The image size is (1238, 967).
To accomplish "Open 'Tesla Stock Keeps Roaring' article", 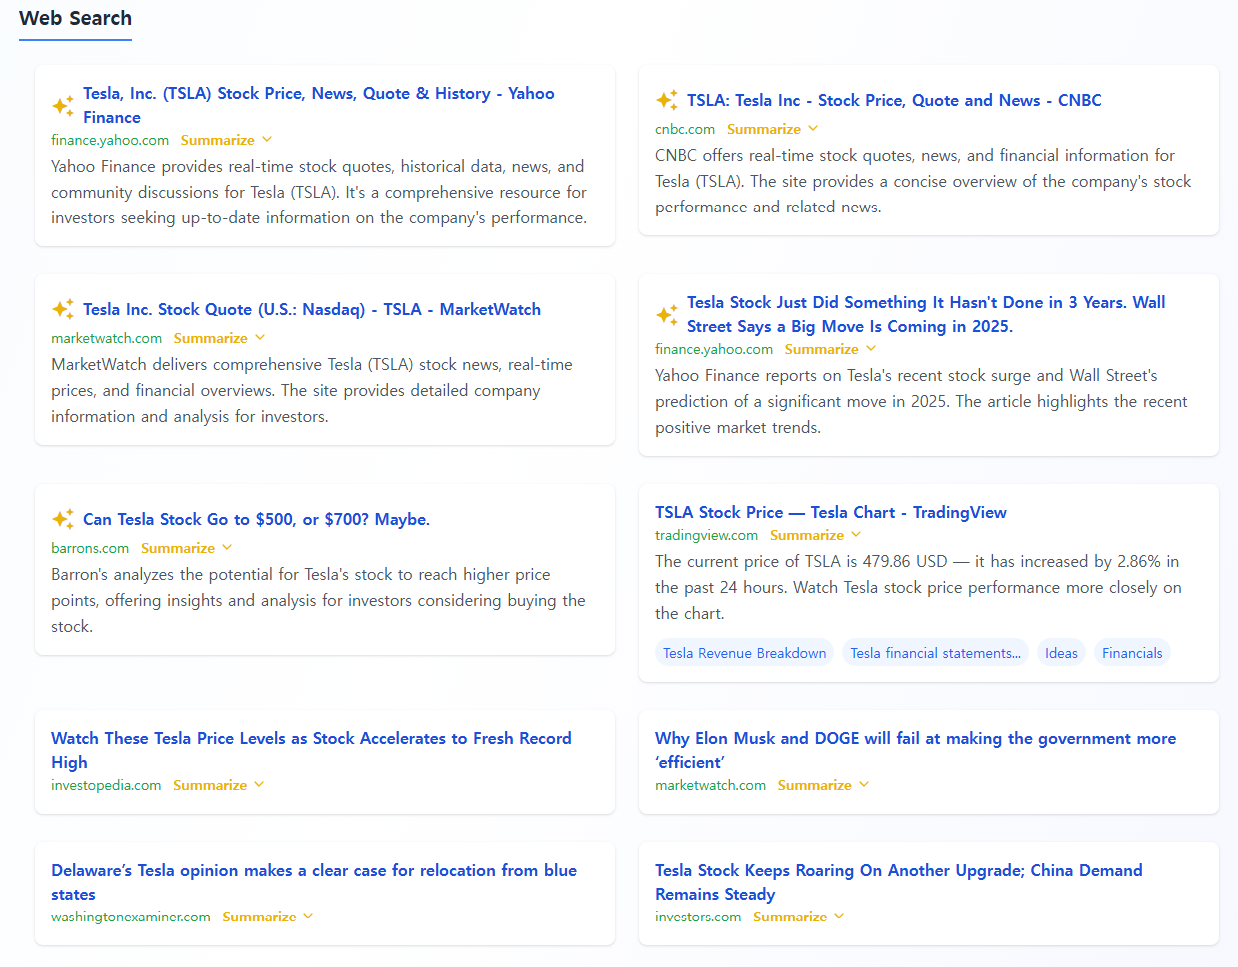I will (x=899, y=882).
